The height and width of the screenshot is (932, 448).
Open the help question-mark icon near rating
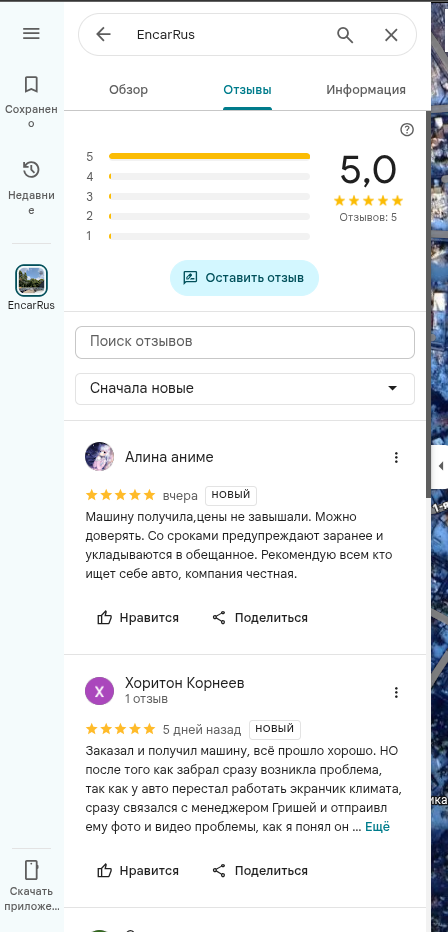click(x=407, y=130)
